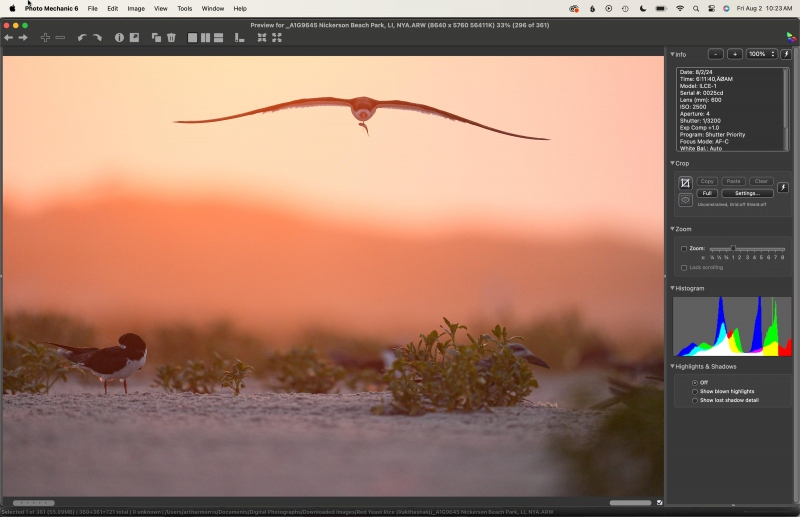Click the lightning icon in Info section
This screenshot has height=517, width=800.
tap(786, 54)
